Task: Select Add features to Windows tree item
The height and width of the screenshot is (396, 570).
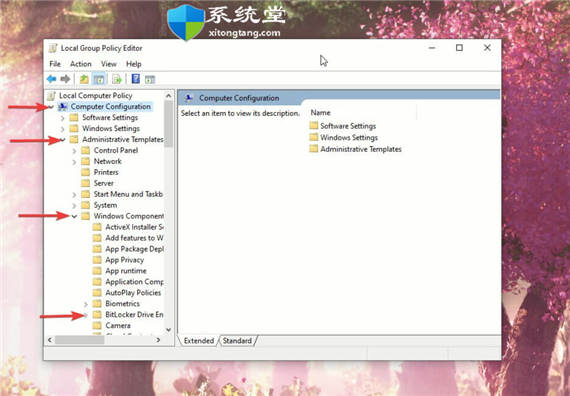Action: point(135,238)
